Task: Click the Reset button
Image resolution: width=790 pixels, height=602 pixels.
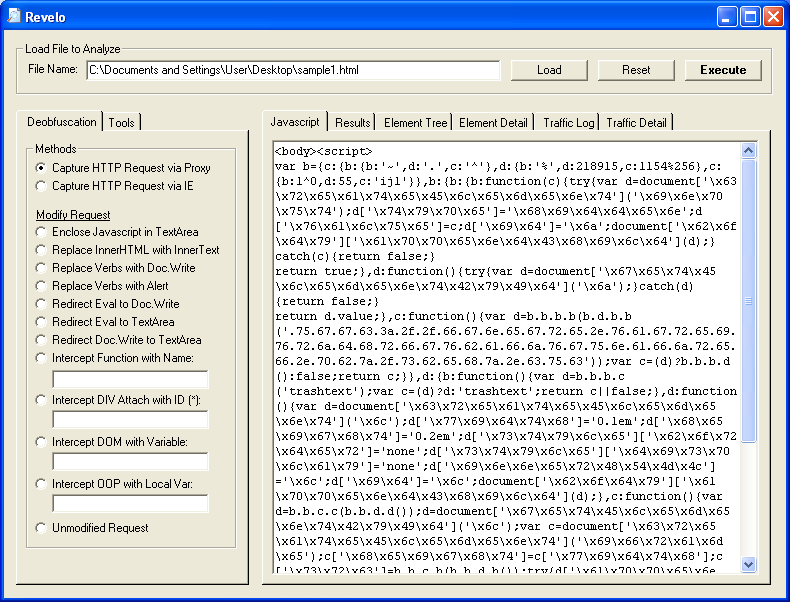Action: pyautogui.click(x=636, y=70)
